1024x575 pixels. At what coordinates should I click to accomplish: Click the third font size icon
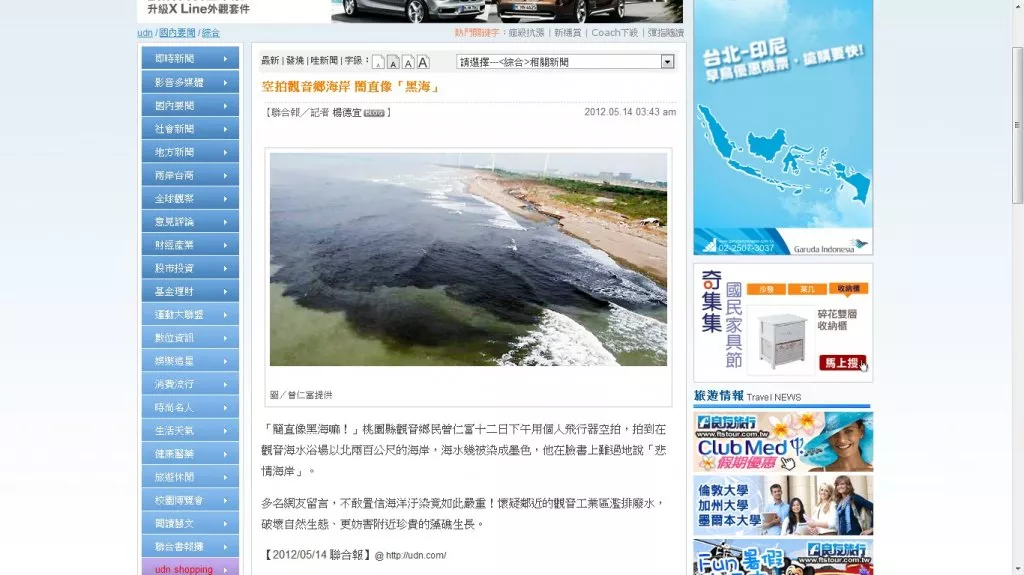click(407, 63)
